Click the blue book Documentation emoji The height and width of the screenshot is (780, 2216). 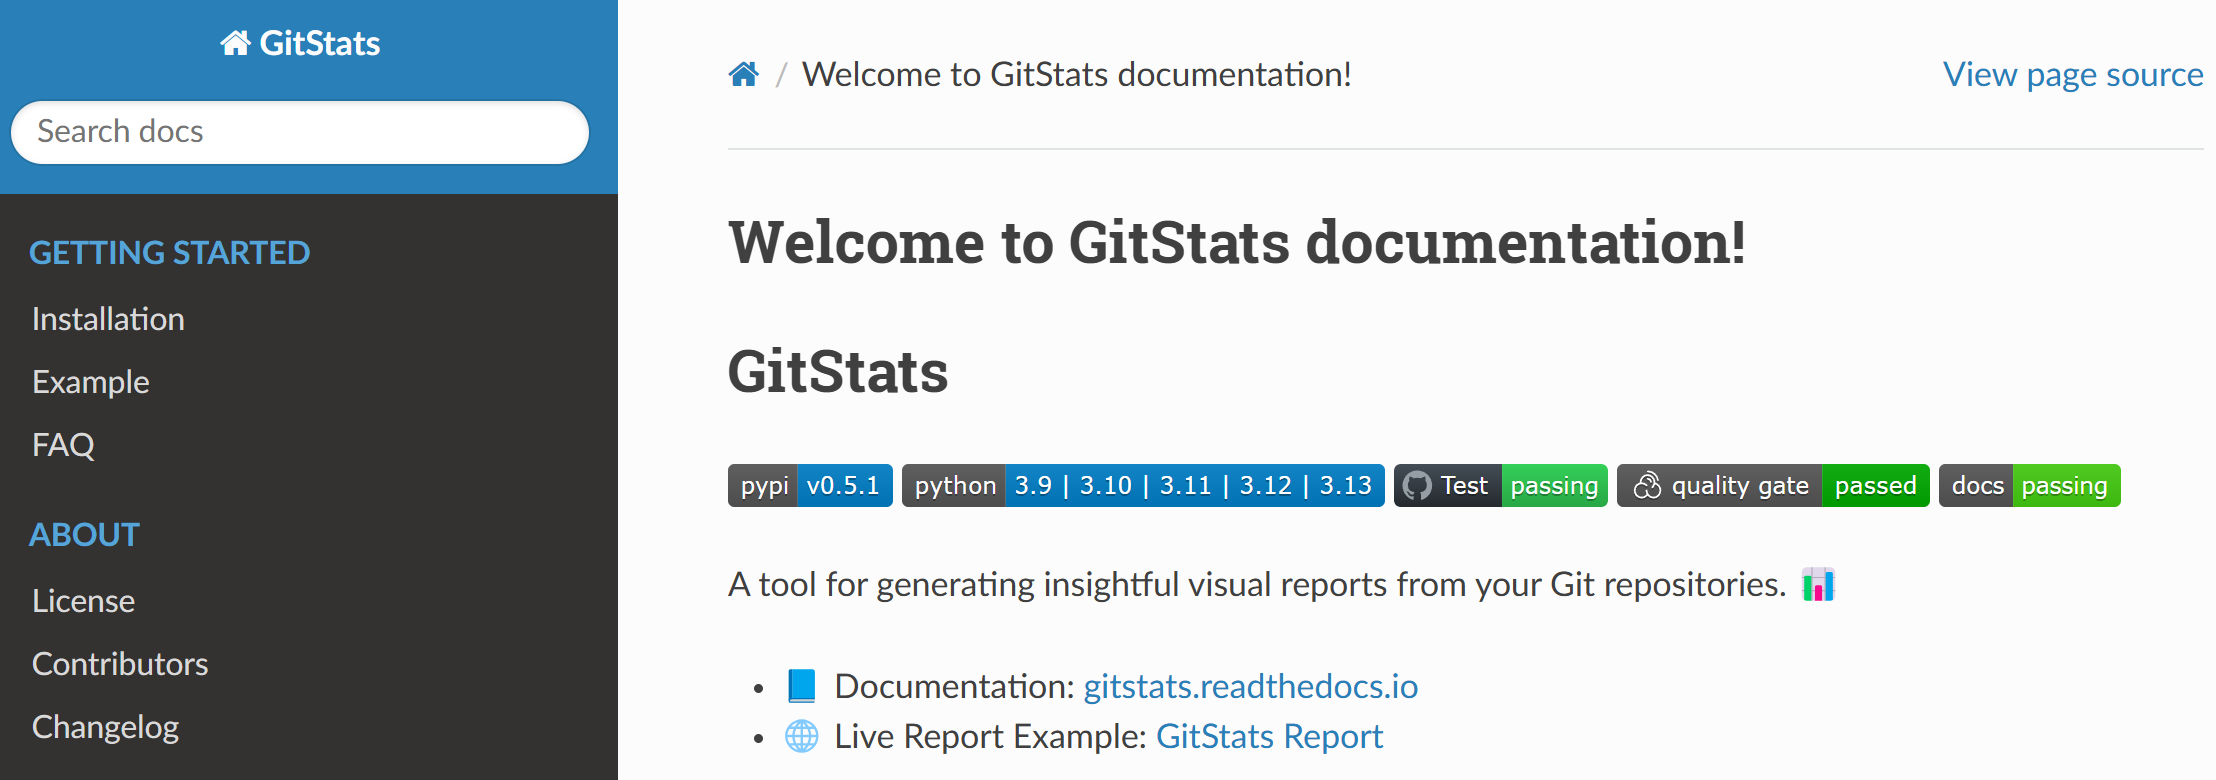pyautogui.click(x=802, y=686)
